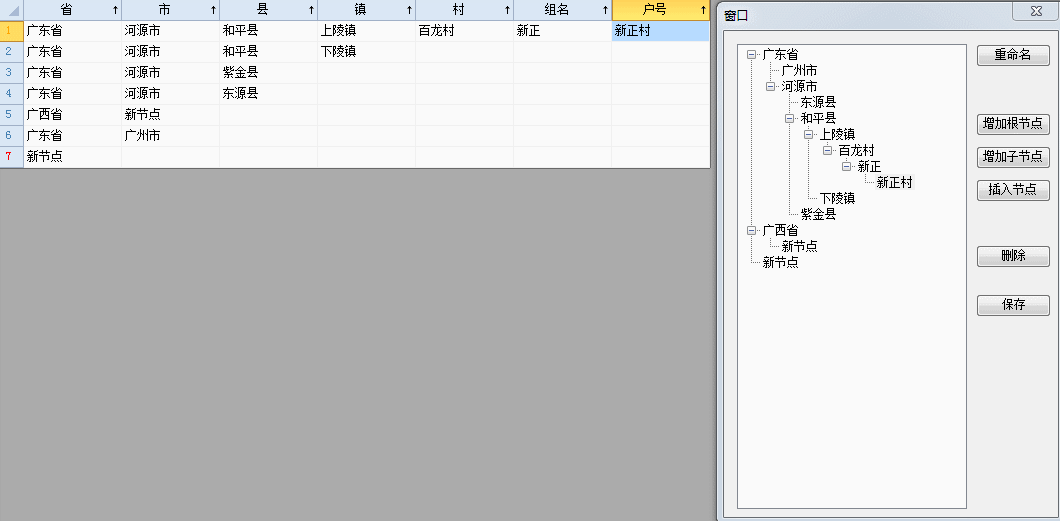Screen dimensions: 1060x521
Task: Select row header 2
Action: click(11, 51)
